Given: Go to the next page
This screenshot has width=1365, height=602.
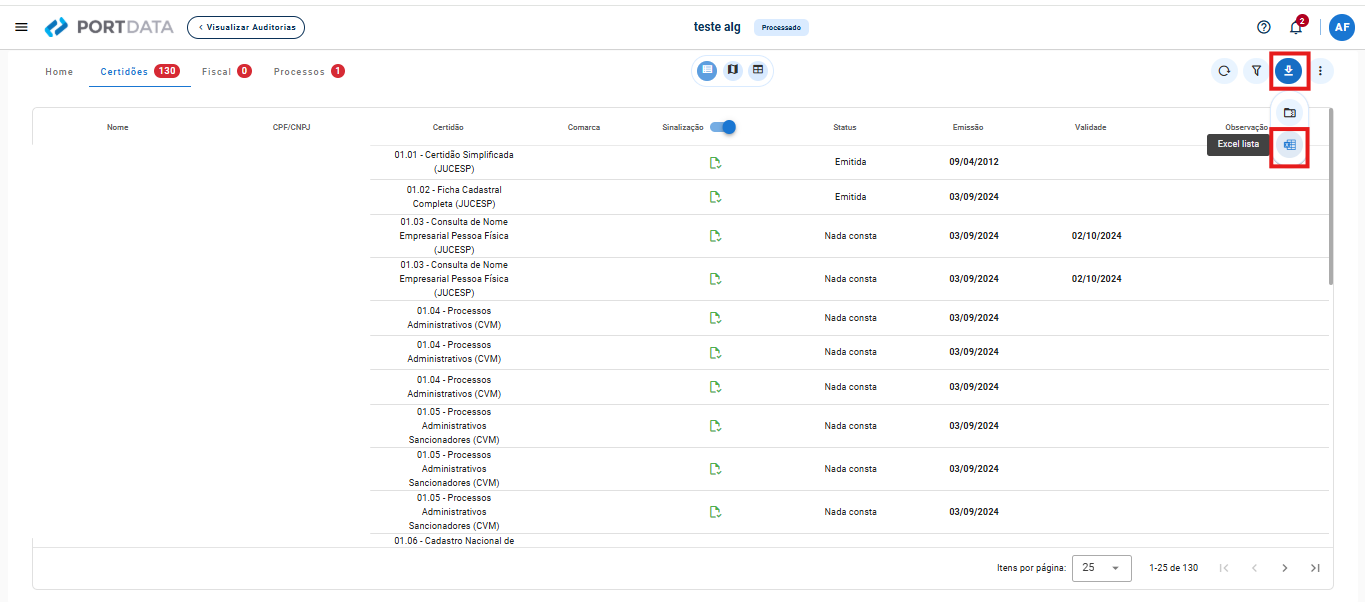Looking at the screenshot, I should pyautogui.click(x=1285, y=568).
